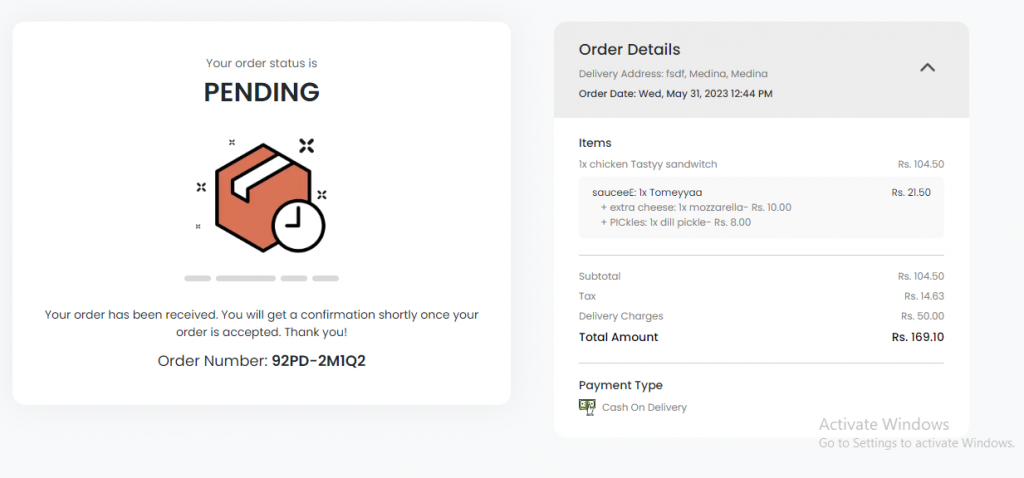Click the Delivery Charges row label
Image resolution: width=1024 pixels, height=478 pixels.
coord(620,316)
